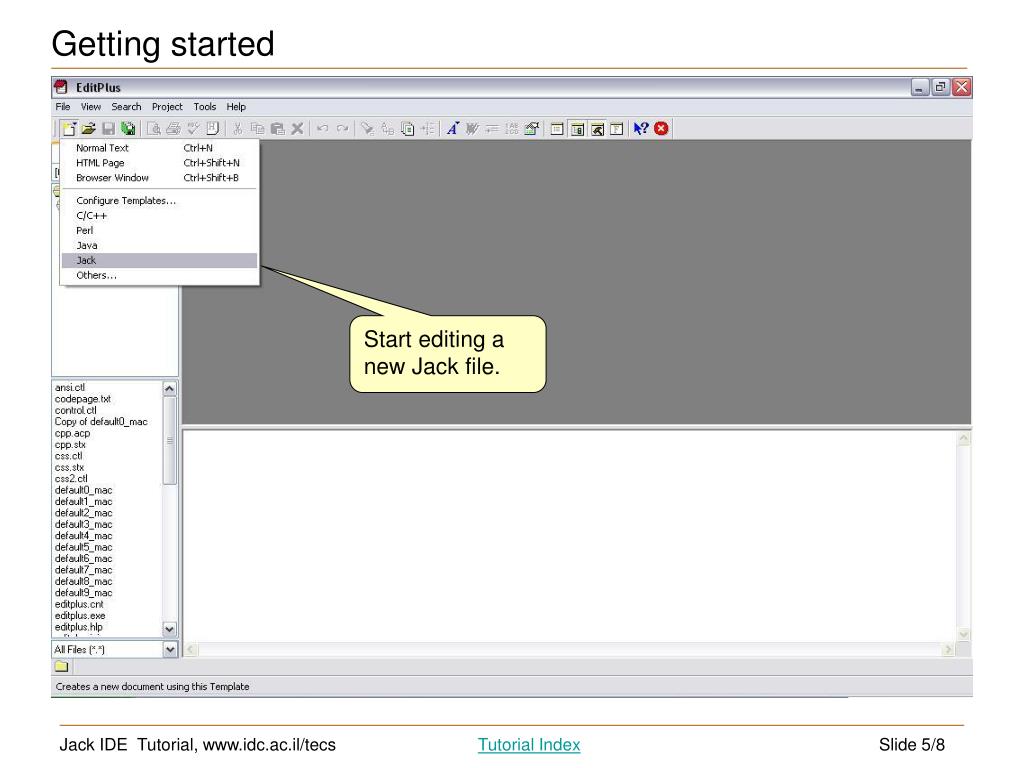Select codepage.txt in the file list
1024x768 pixels.
pyautogui.click(x=83, y=398)
